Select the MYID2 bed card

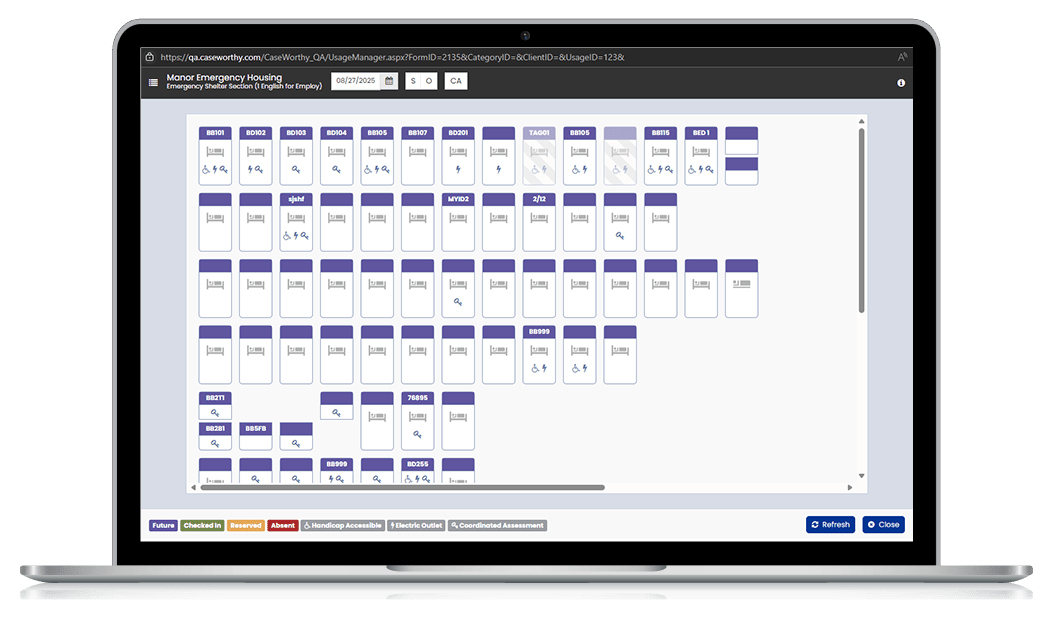pyautogui.click(x=458, y=223)
